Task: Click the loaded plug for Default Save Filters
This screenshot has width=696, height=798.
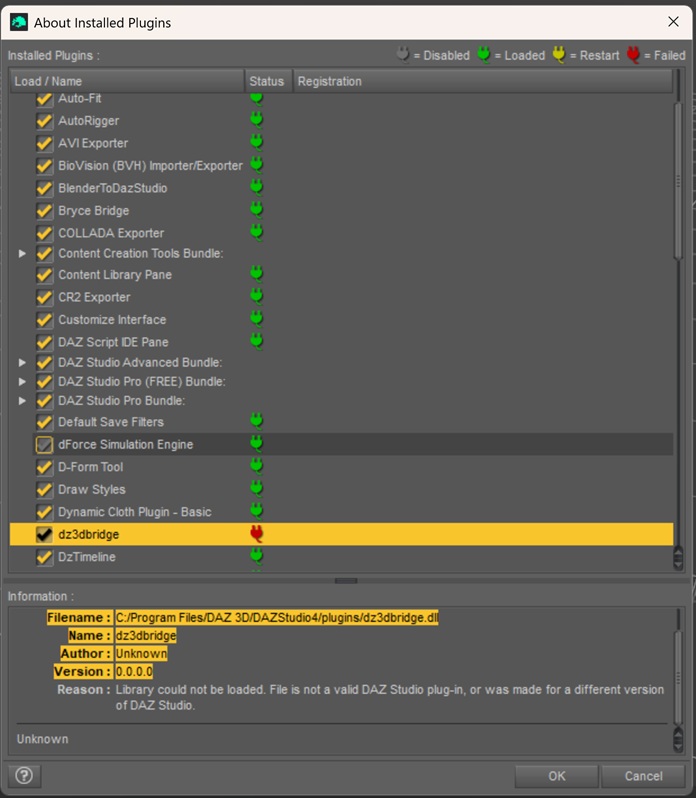Action: [x=256, y=421]
